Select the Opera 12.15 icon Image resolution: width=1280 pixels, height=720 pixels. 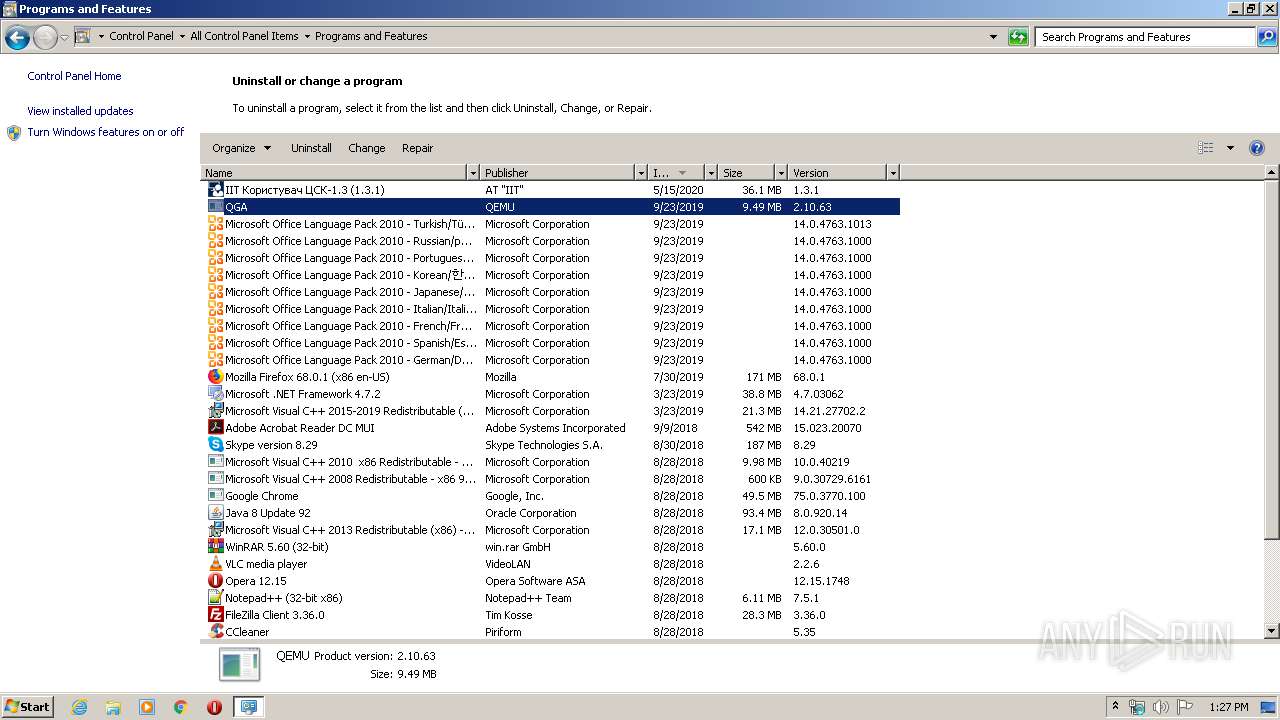215,581
